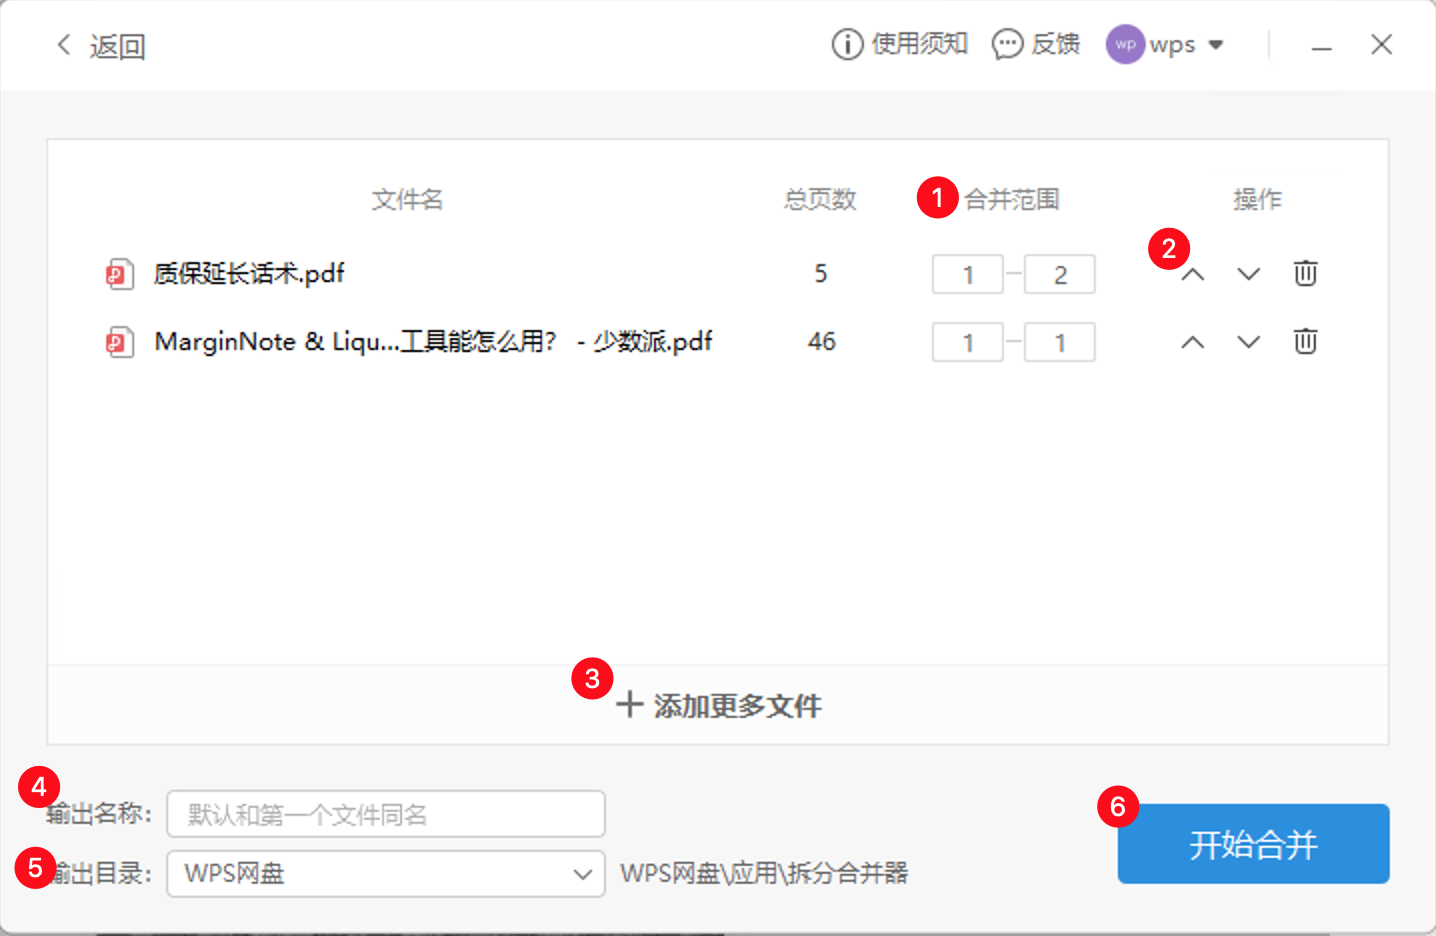Move 质保延长话术.pdf down using the down arrow
The image size is (1436, 936).
pyautogui.click(x=1247, y=273)
